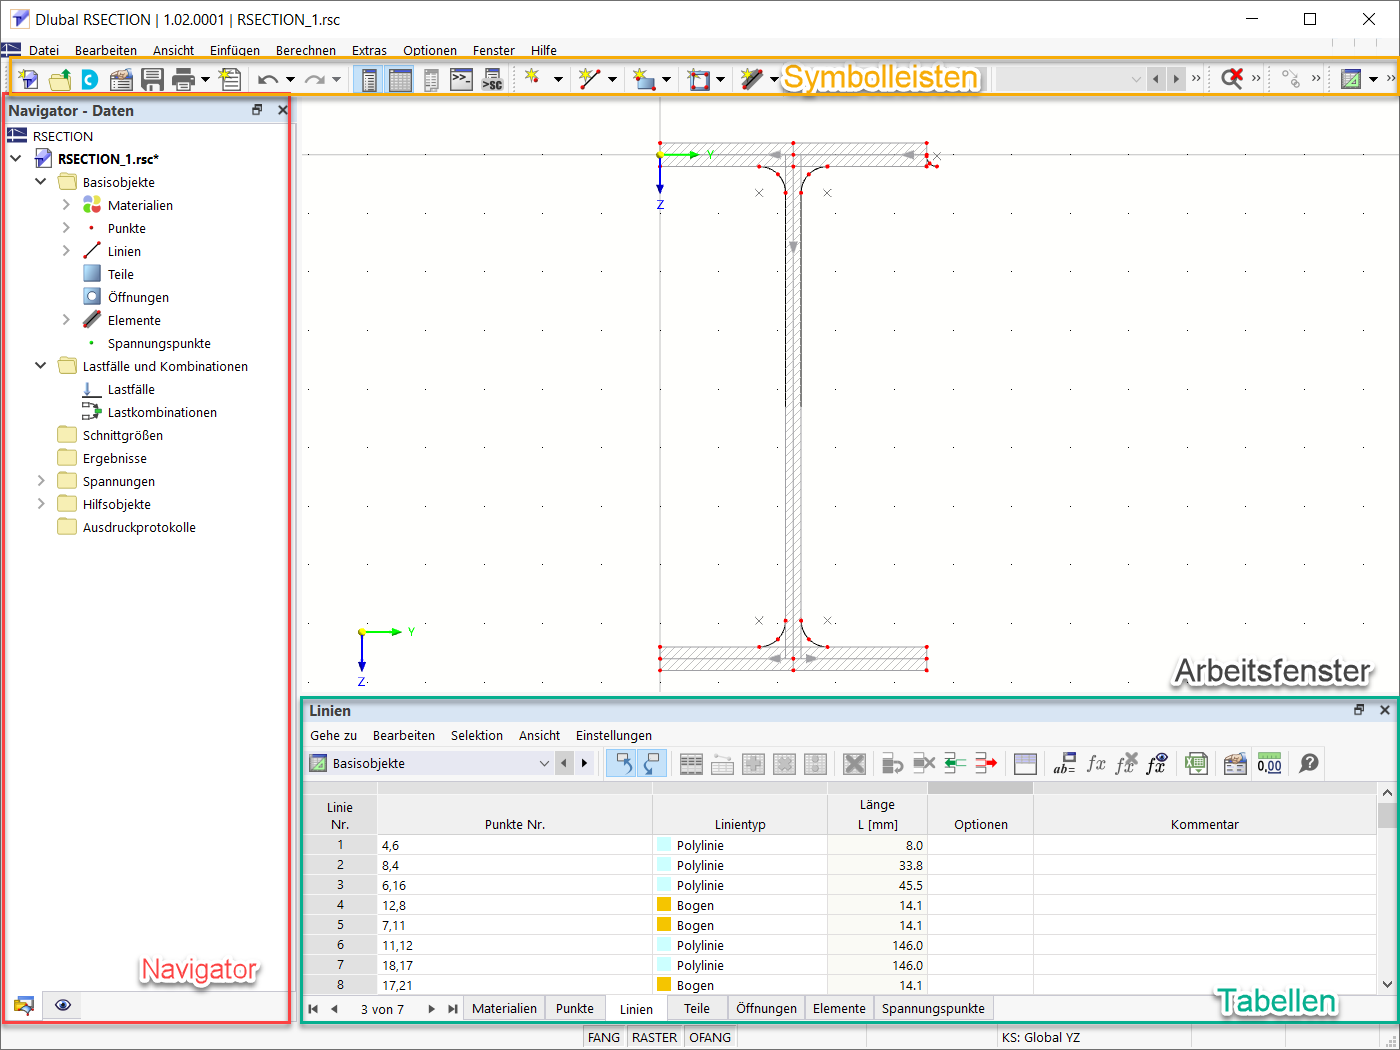Toggle the RASTER grid status button
Screen dimensions: 1400x1050
point(654,1037)
